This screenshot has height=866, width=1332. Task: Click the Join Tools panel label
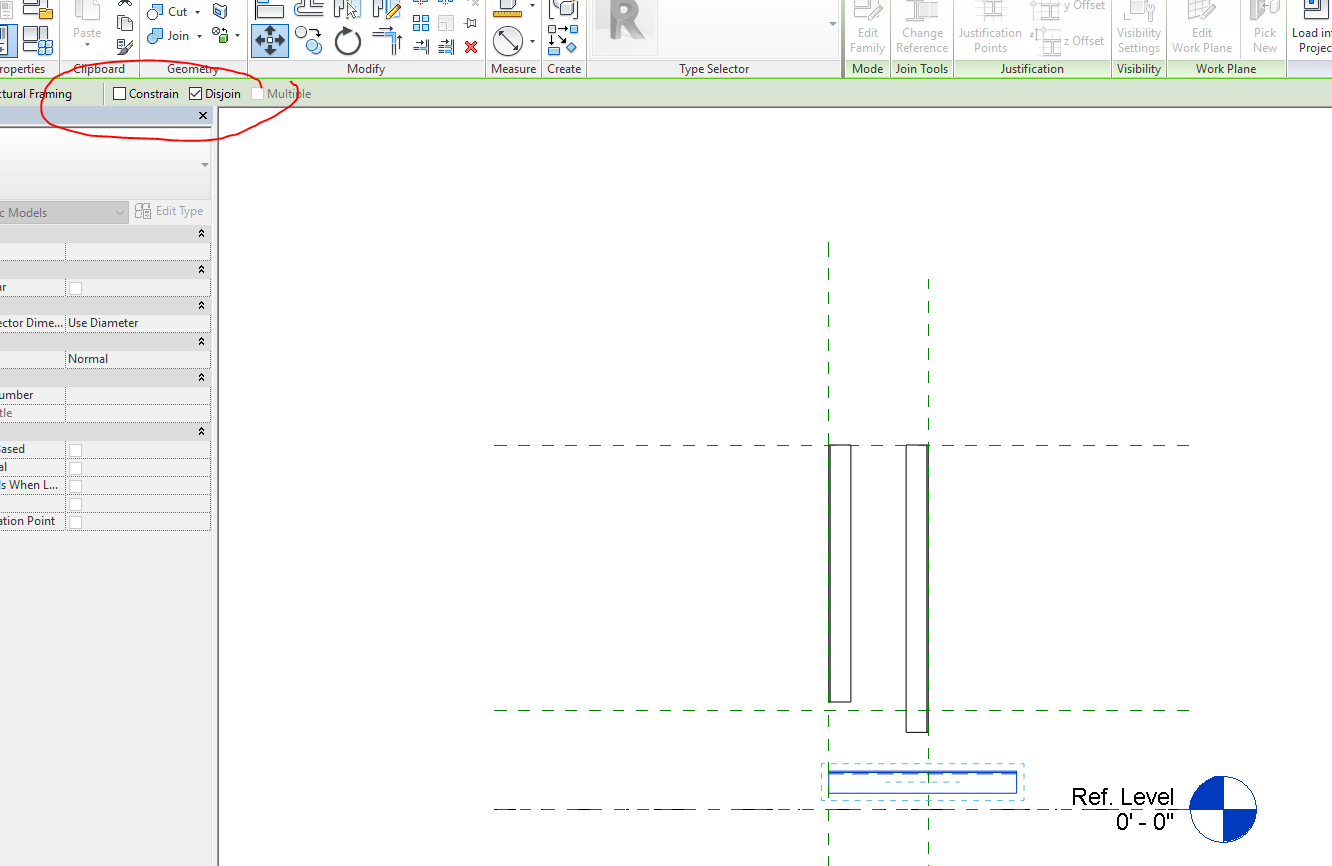pyautogui.click(x=921, y=68)
